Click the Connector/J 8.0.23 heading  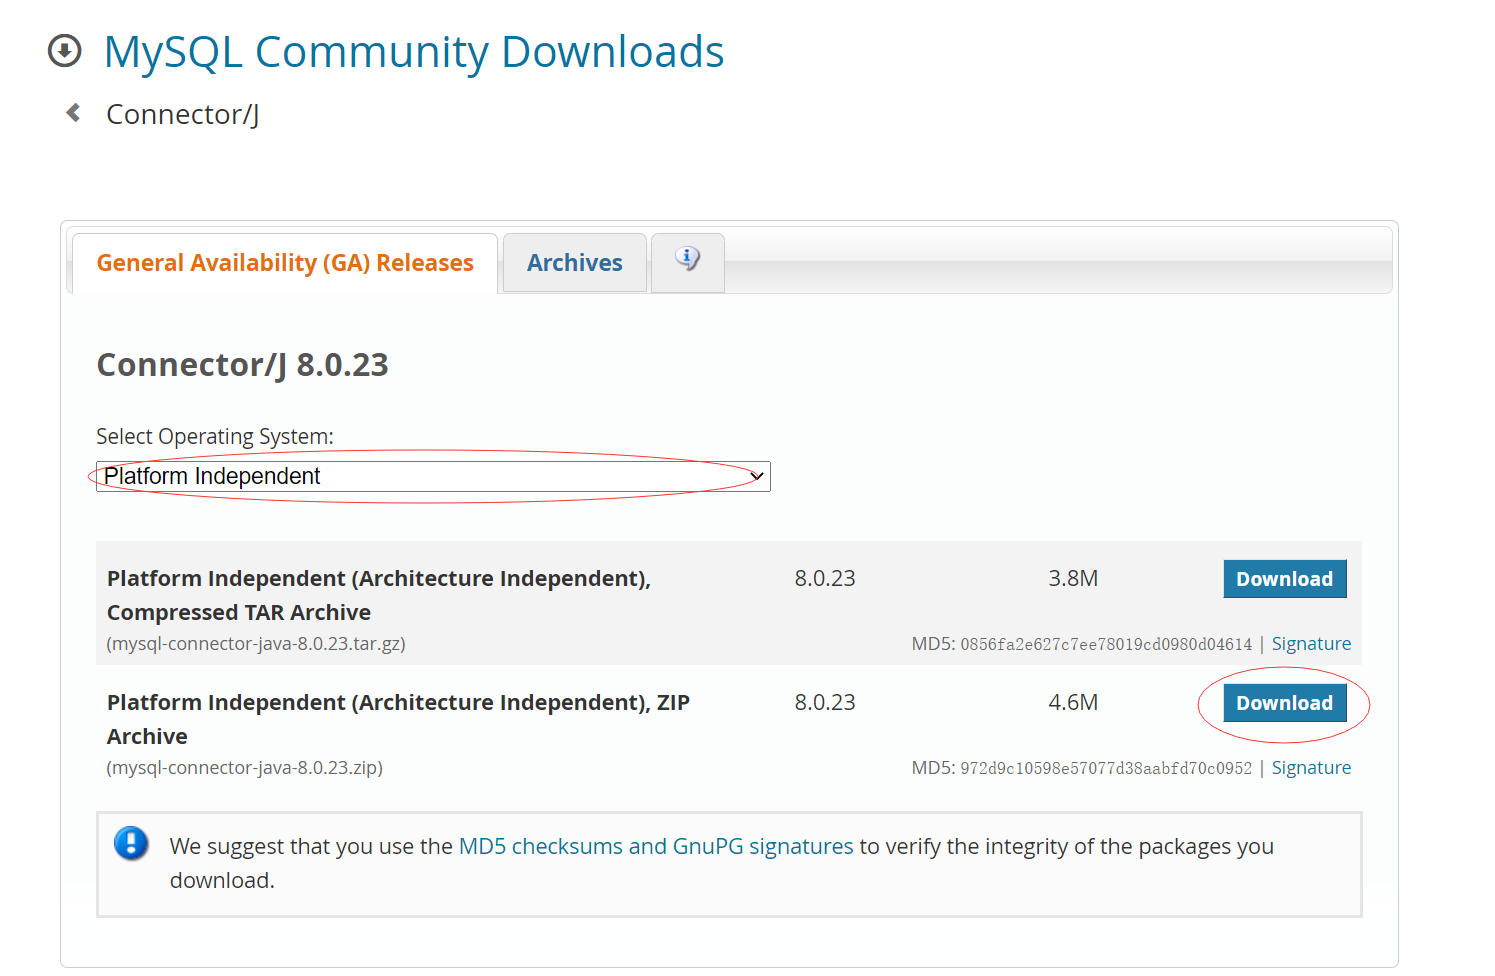[x=242, y=365]
